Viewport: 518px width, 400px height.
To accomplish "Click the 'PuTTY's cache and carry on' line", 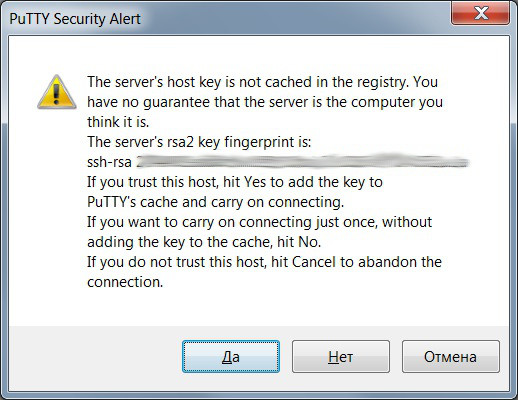I will [x=215, y=202].
